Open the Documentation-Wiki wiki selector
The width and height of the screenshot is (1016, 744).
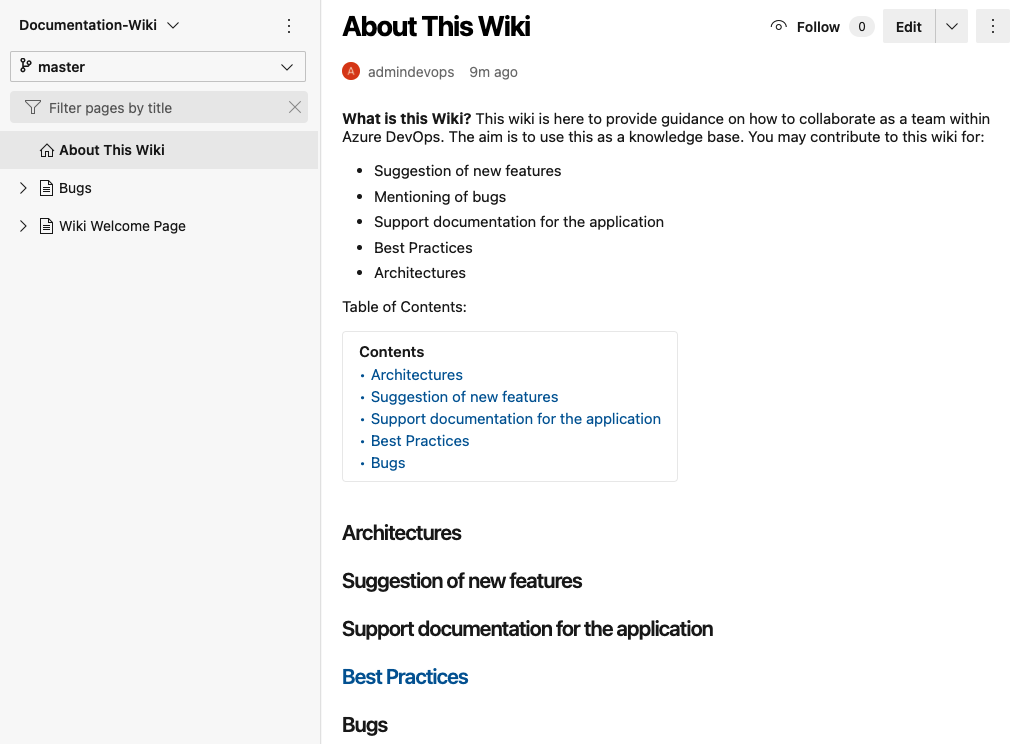coord(99,25)
